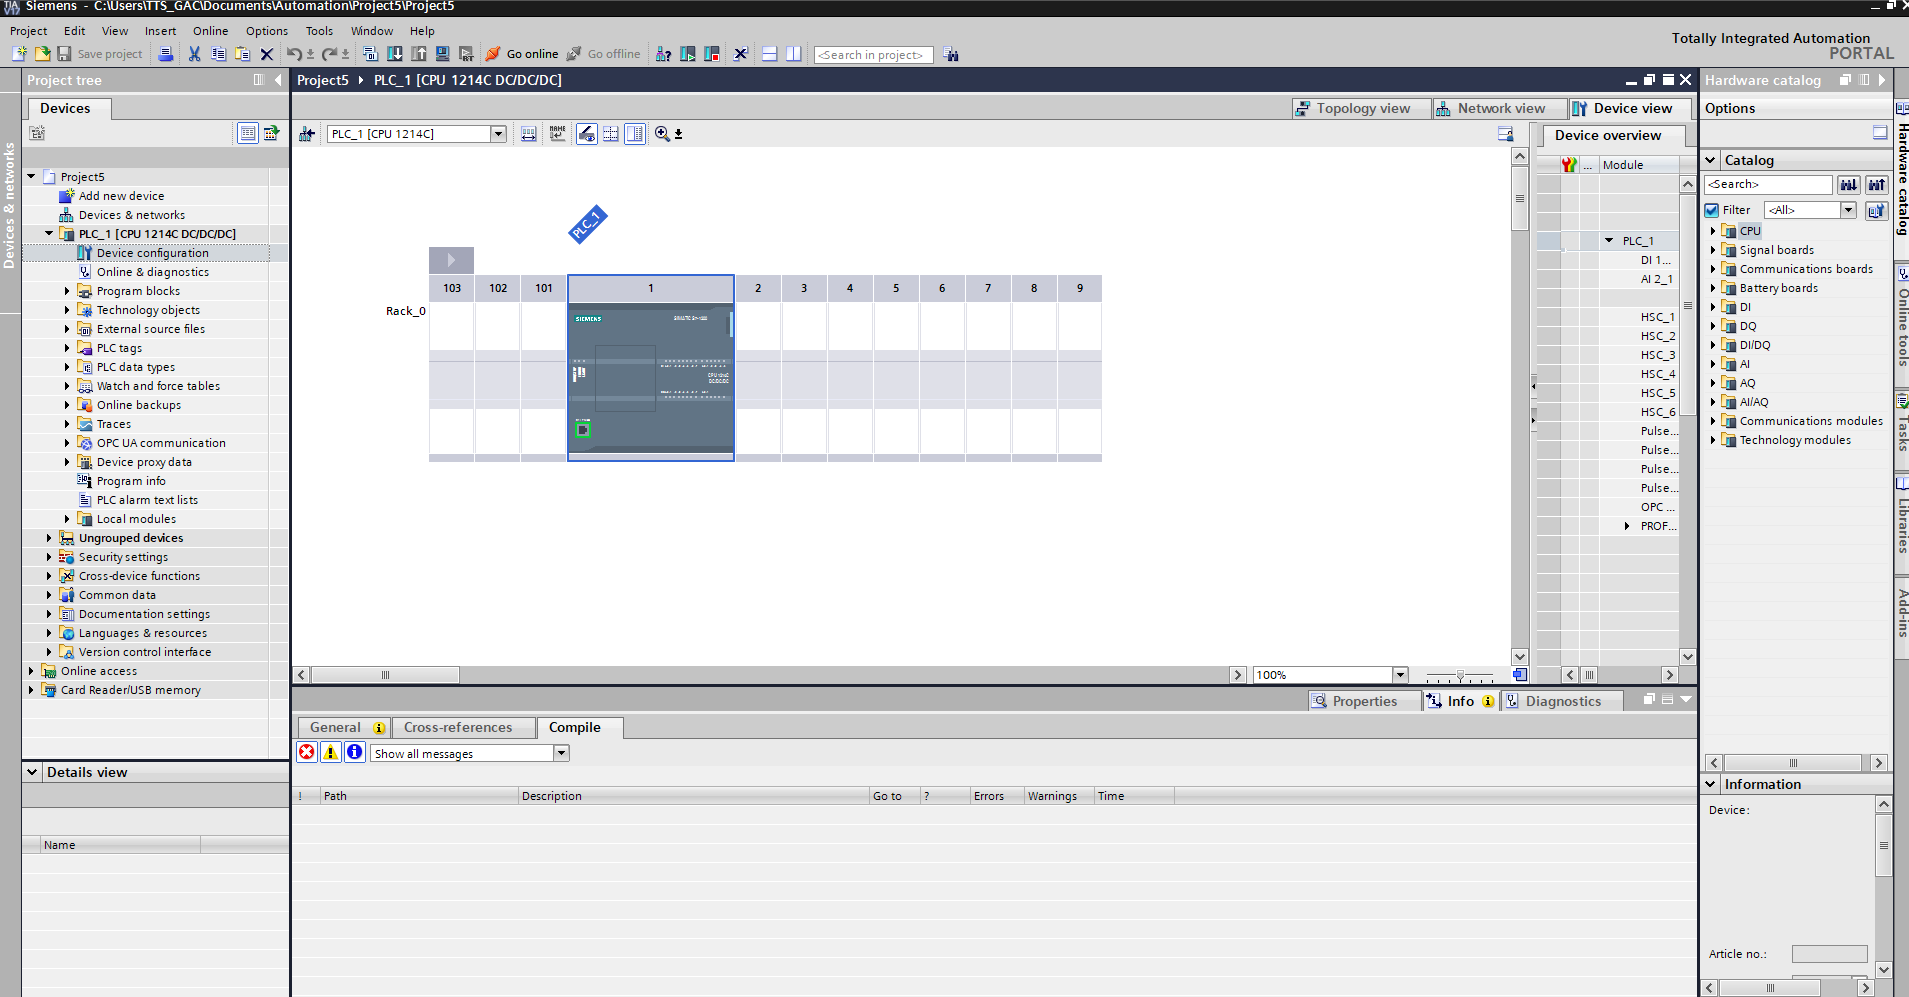Toggle warning messages filter in Compile tab
The height and width of the screenshot is (997, 1909).
(x=331, y=753)
